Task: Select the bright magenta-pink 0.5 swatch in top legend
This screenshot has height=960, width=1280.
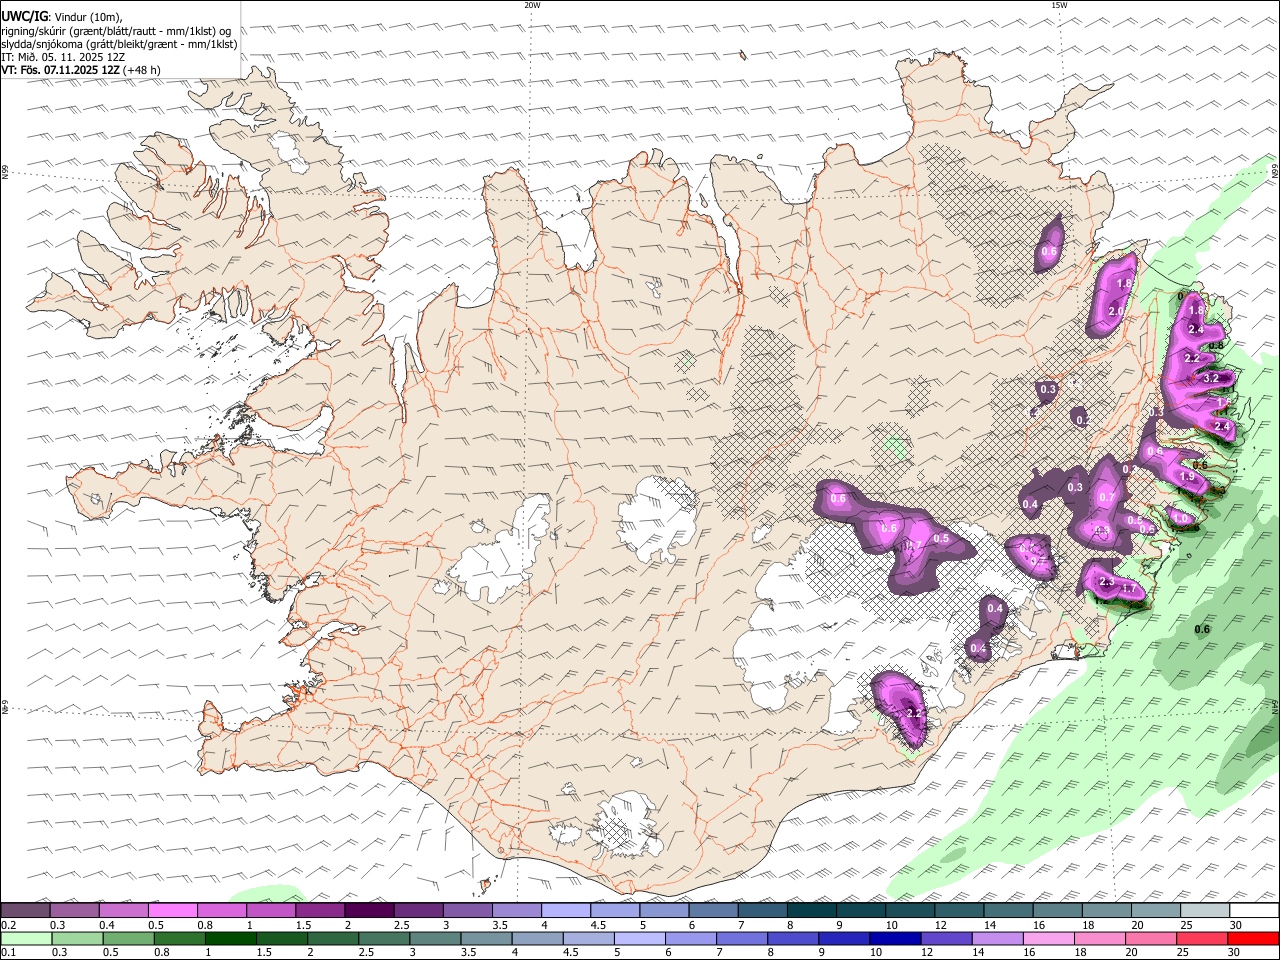Action: click(172, 910)
